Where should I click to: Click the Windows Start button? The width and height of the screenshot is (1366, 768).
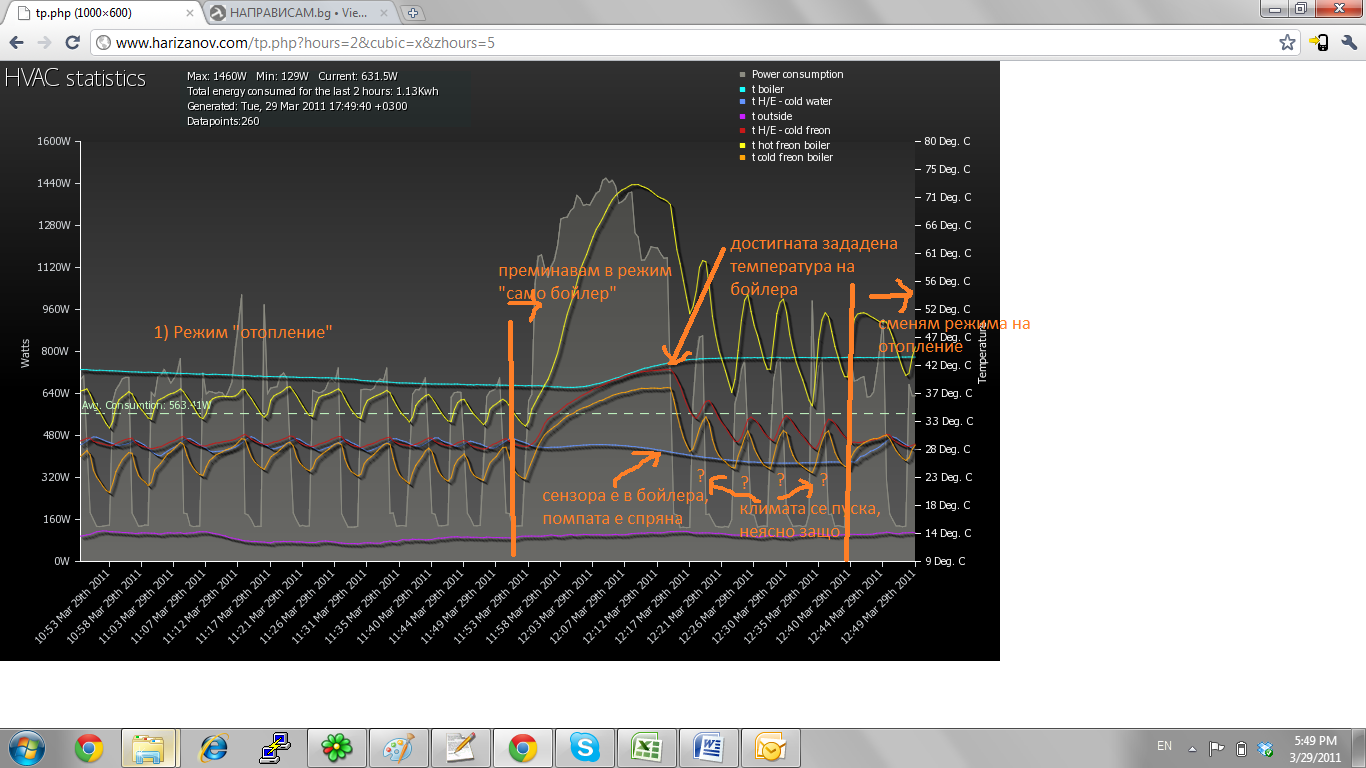[x=27, y=747]
